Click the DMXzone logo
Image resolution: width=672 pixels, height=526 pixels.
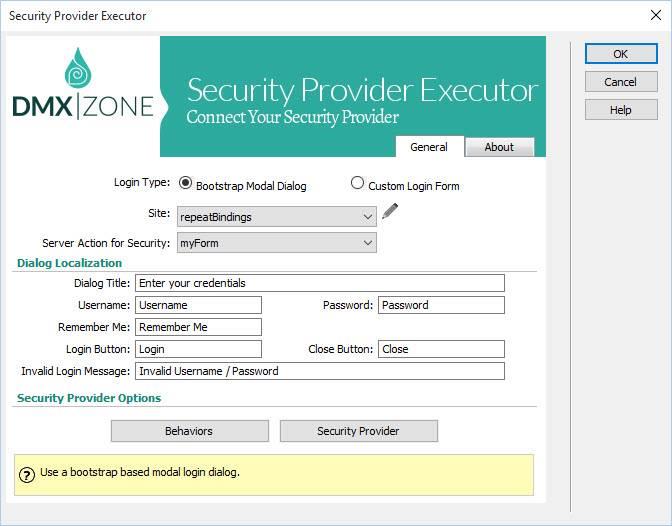click(x=82, y=84)
